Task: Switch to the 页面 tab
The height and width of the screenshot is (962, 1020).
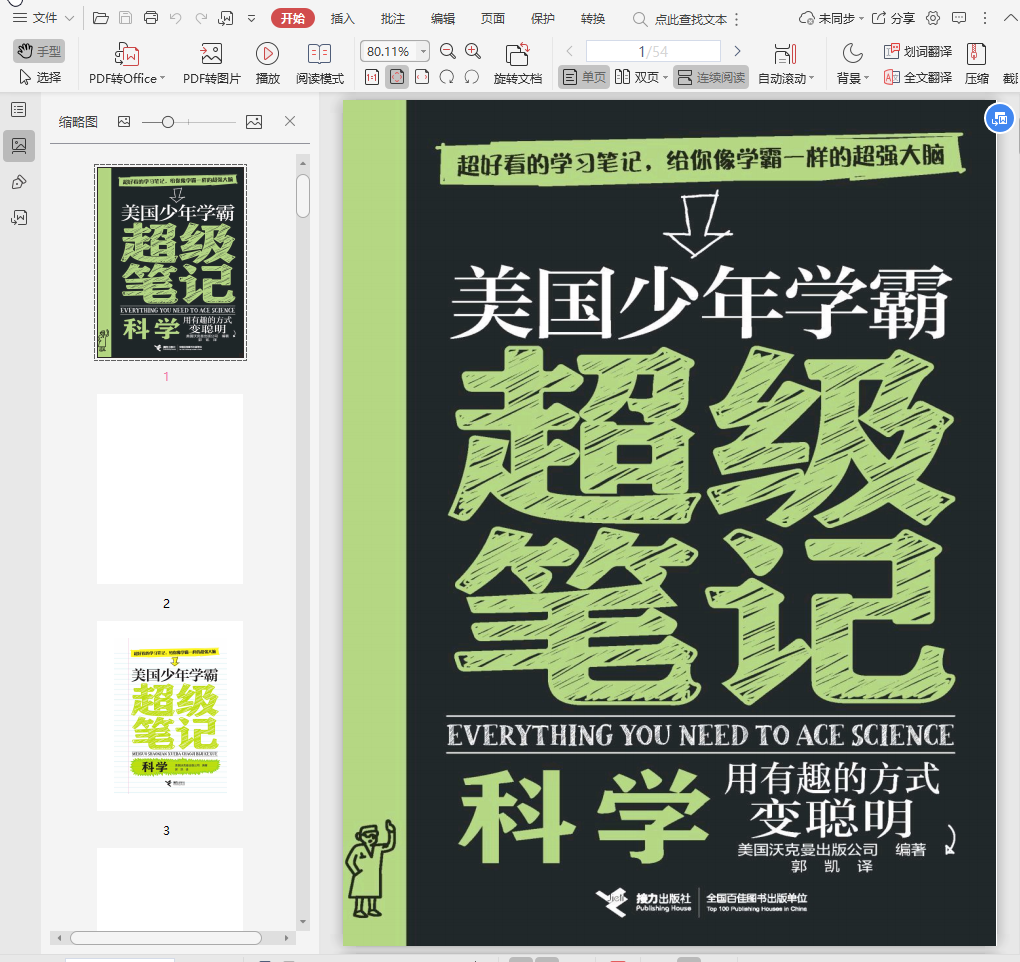Action: (492, 18)
